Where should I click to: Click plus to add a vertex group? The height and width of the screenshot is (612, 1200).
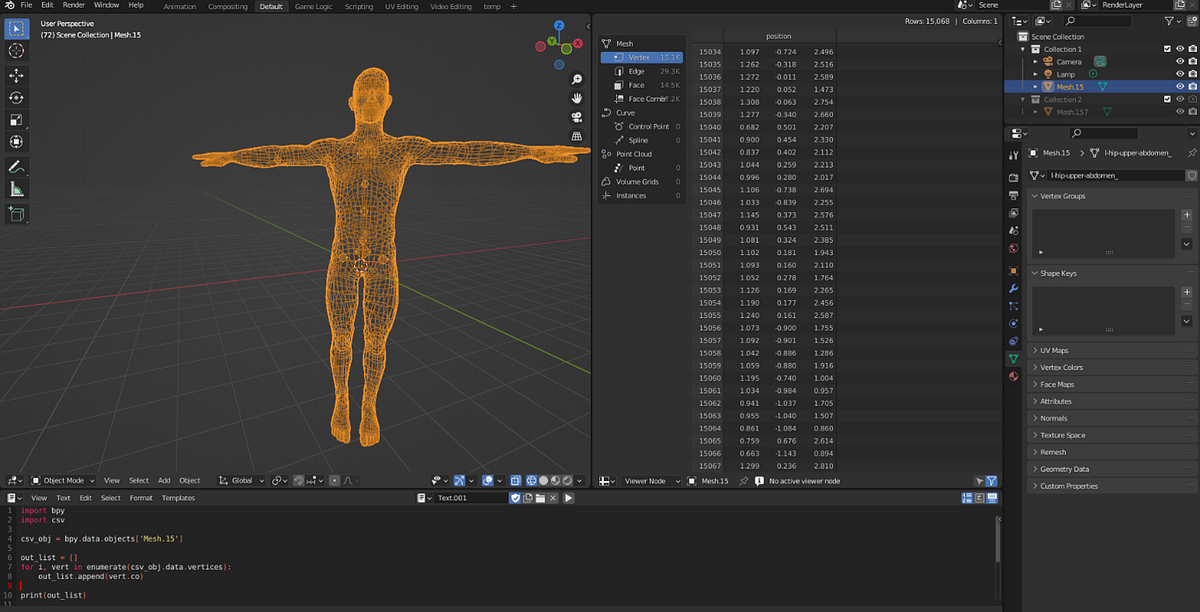click(x=1188, y=214)
